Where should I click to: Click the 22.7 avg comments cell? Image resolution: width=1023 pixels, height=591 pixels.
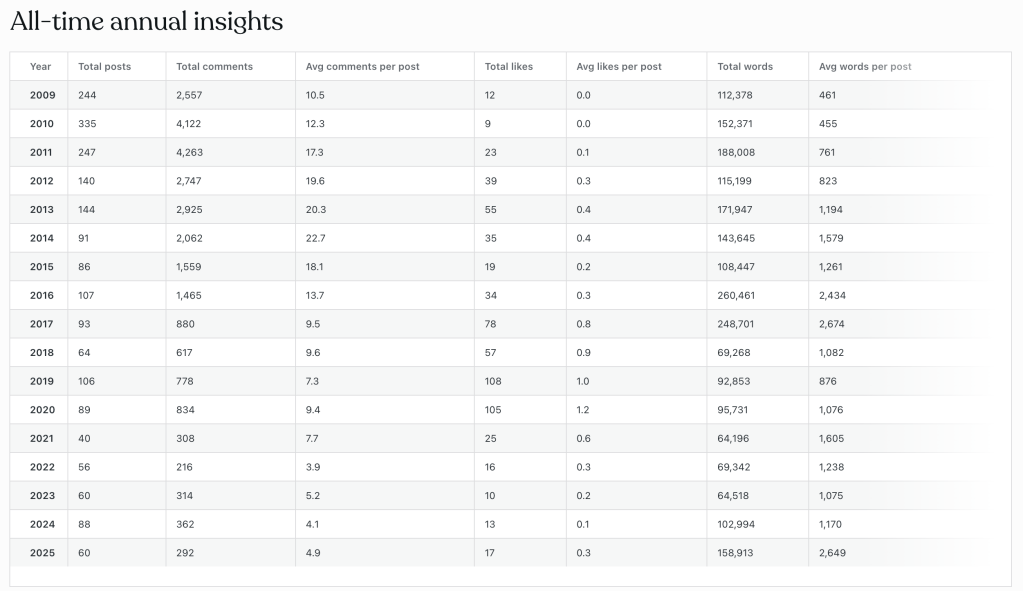(x=316, y=239)
